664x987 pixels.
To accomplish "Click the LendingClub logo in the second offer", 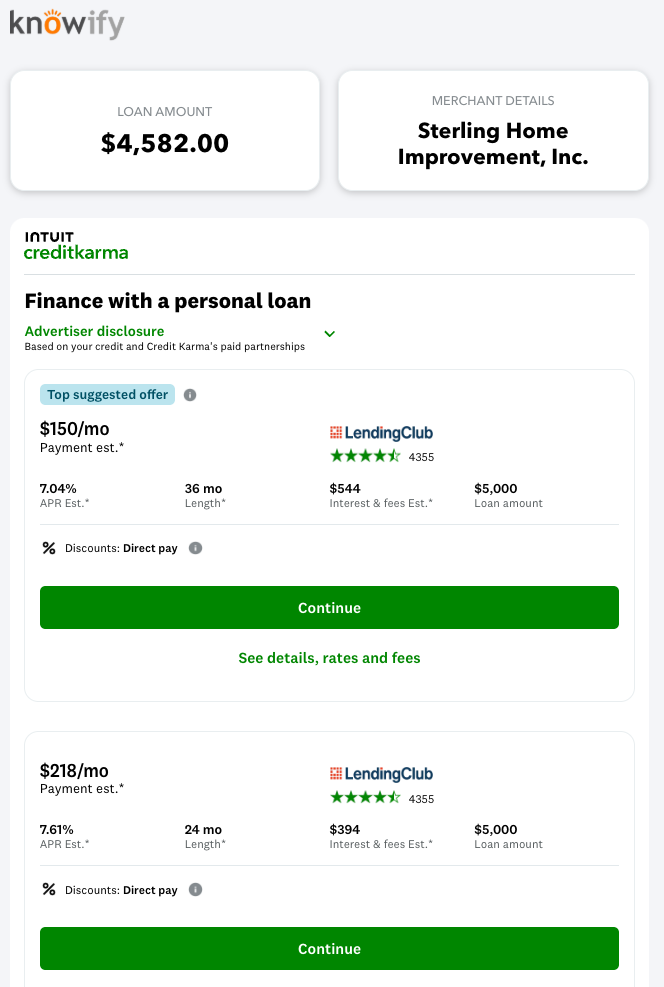I will click(381, 774).
